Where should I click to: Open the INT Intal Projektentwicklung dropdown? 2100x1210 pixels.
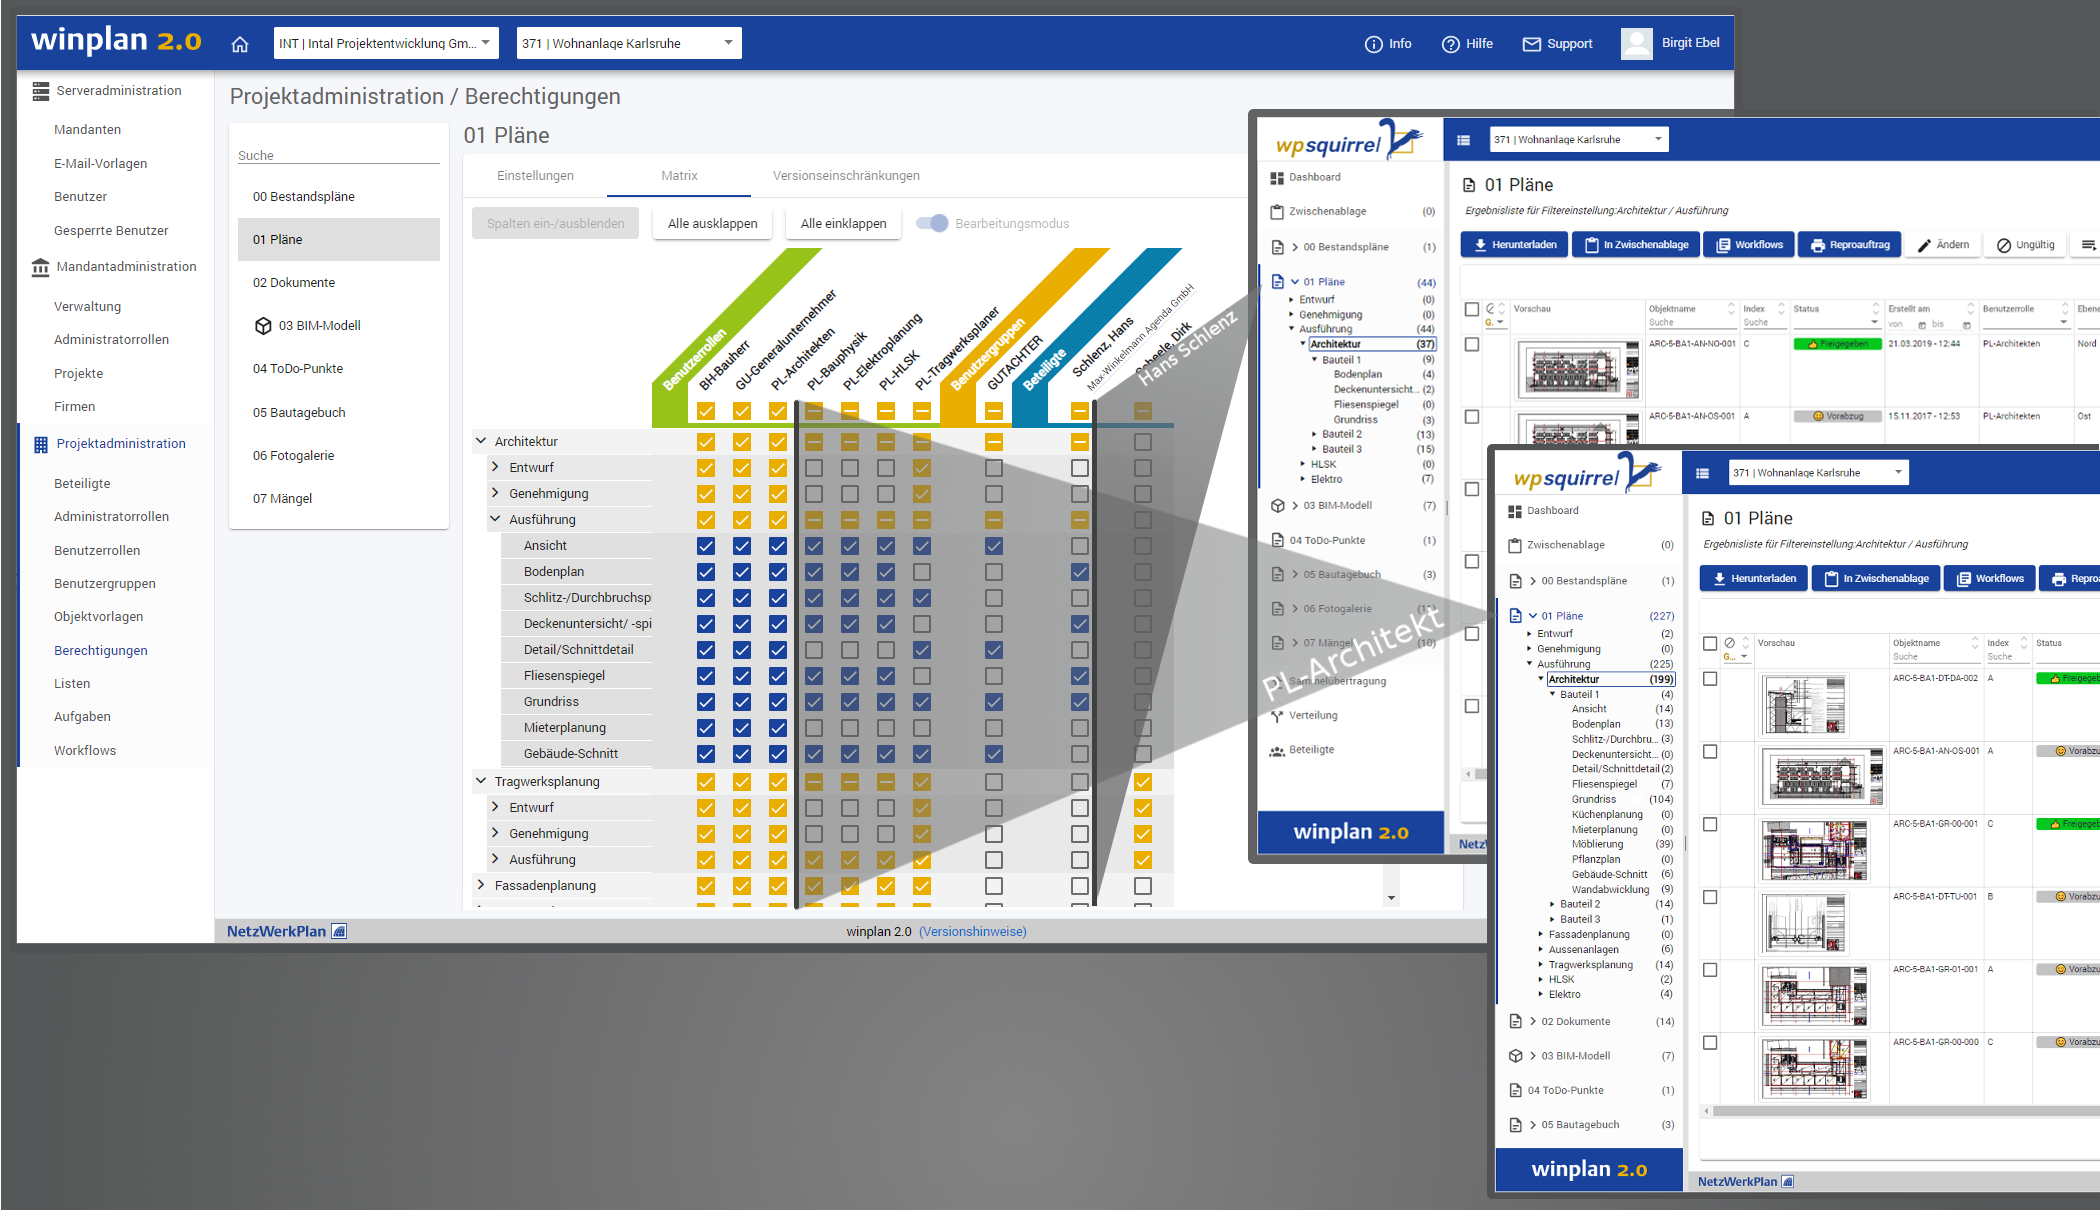point(387,43)
